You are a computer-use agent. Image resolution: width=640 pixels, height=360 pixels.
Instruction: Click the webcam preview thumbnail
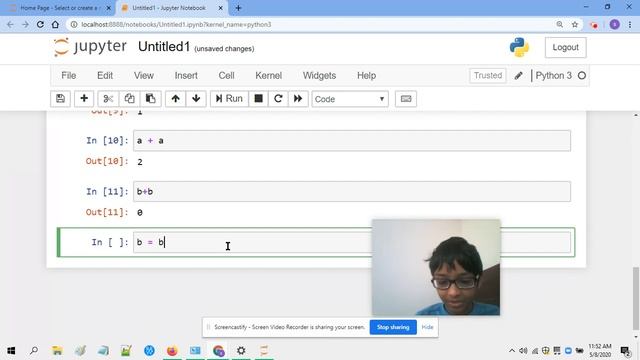(436, 267)
